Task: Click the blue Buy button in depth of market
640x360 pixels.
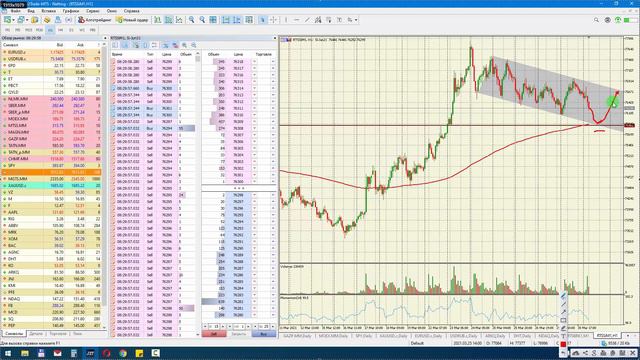Action: (263, 334)
